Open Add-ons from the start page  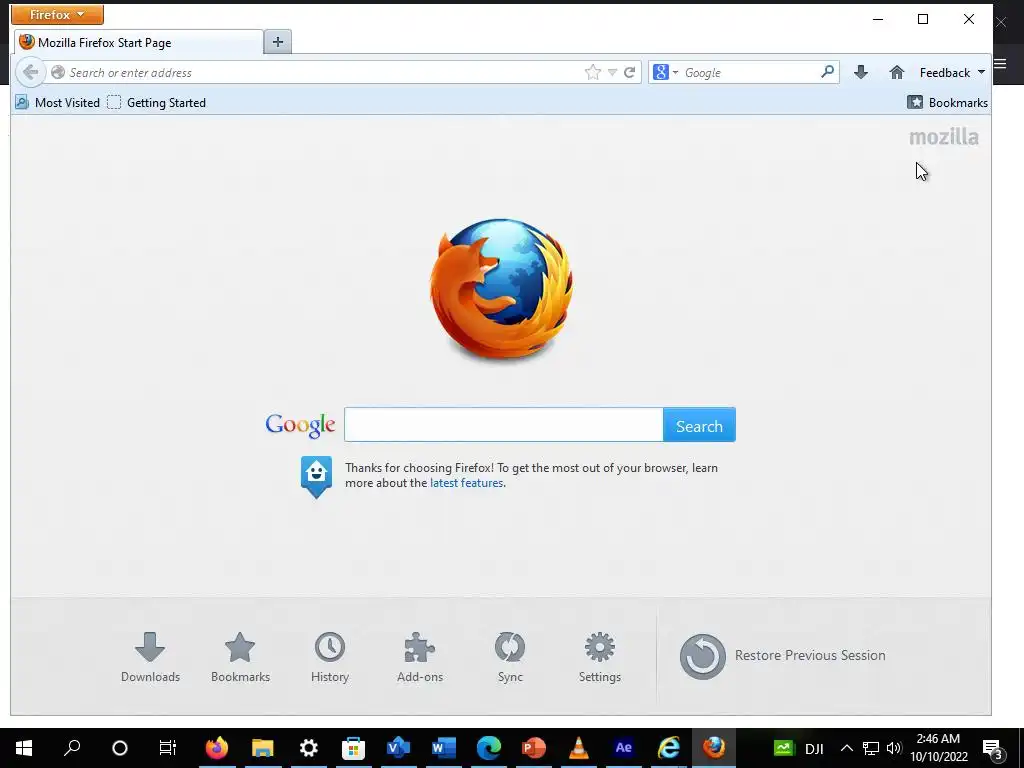click(x=420, y=658)
